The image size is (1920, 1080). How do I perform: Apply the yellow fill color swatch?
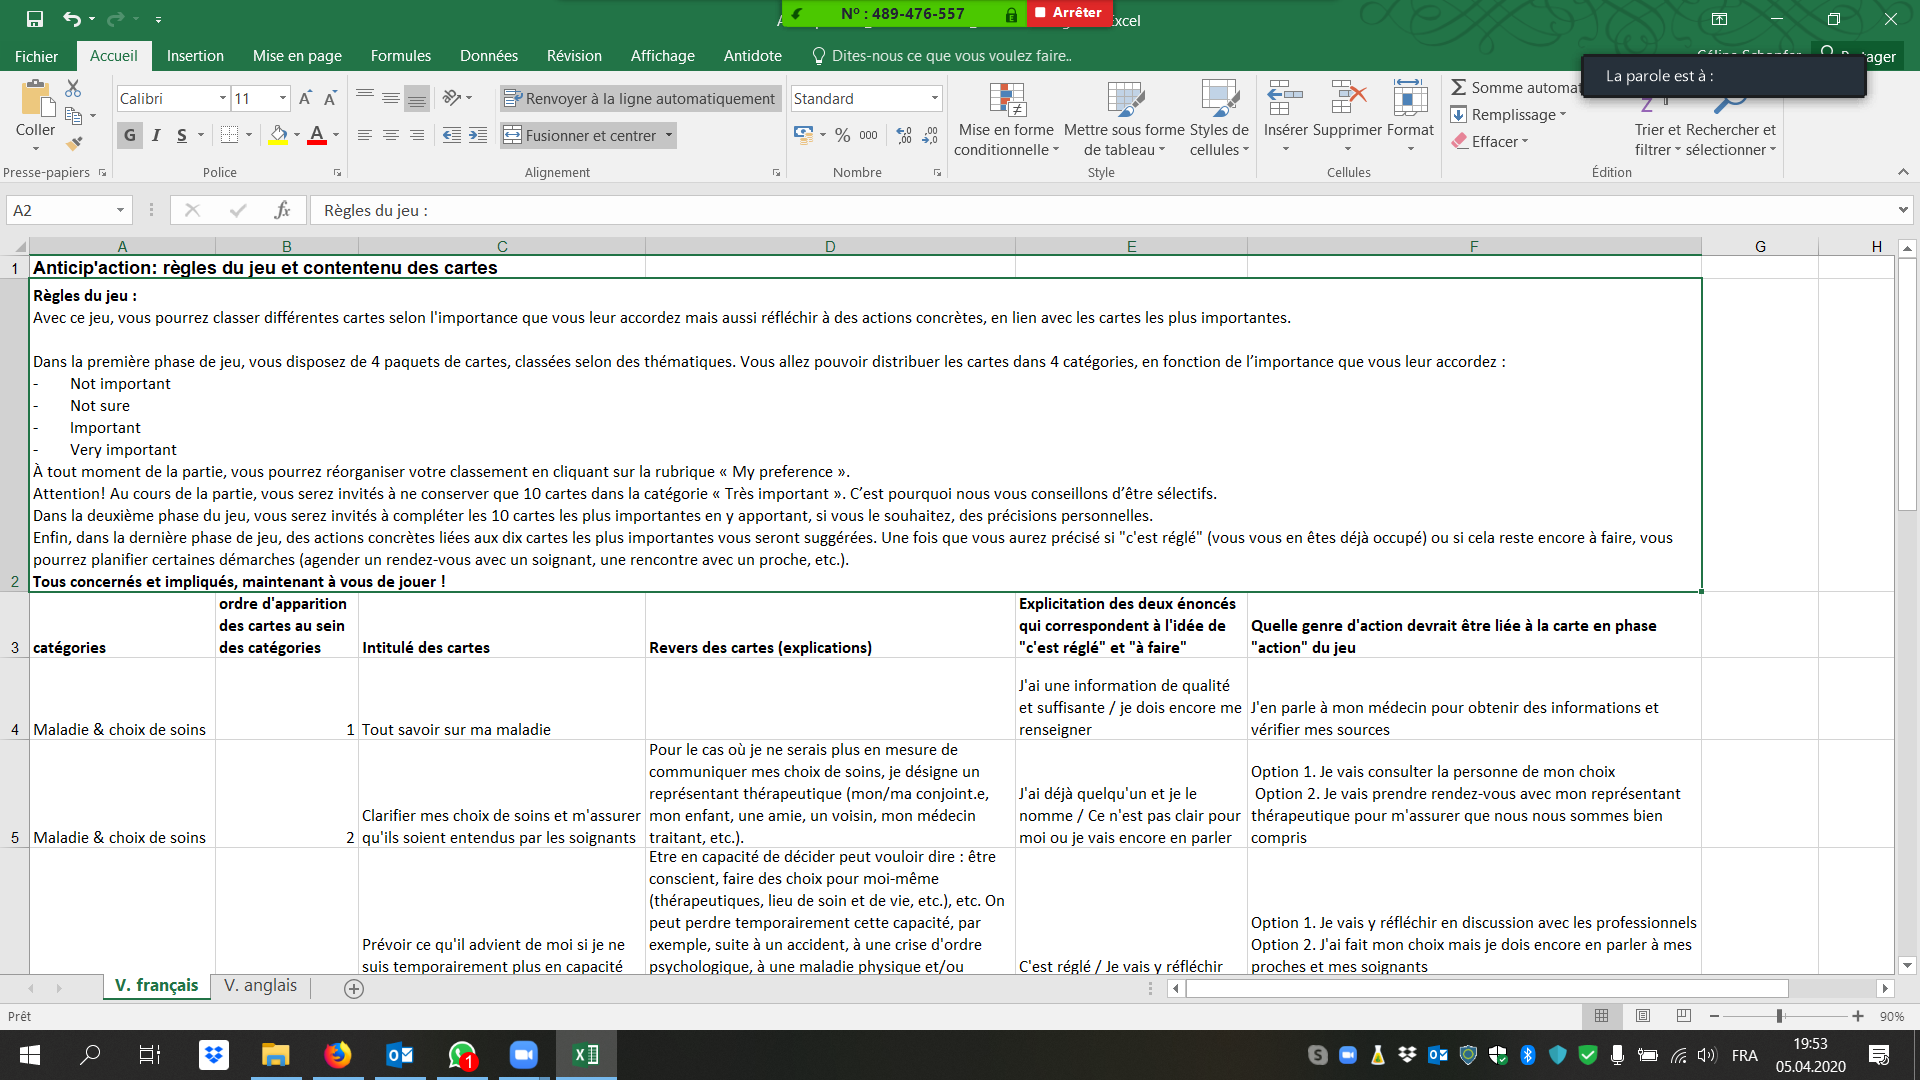tap(278, 135)
